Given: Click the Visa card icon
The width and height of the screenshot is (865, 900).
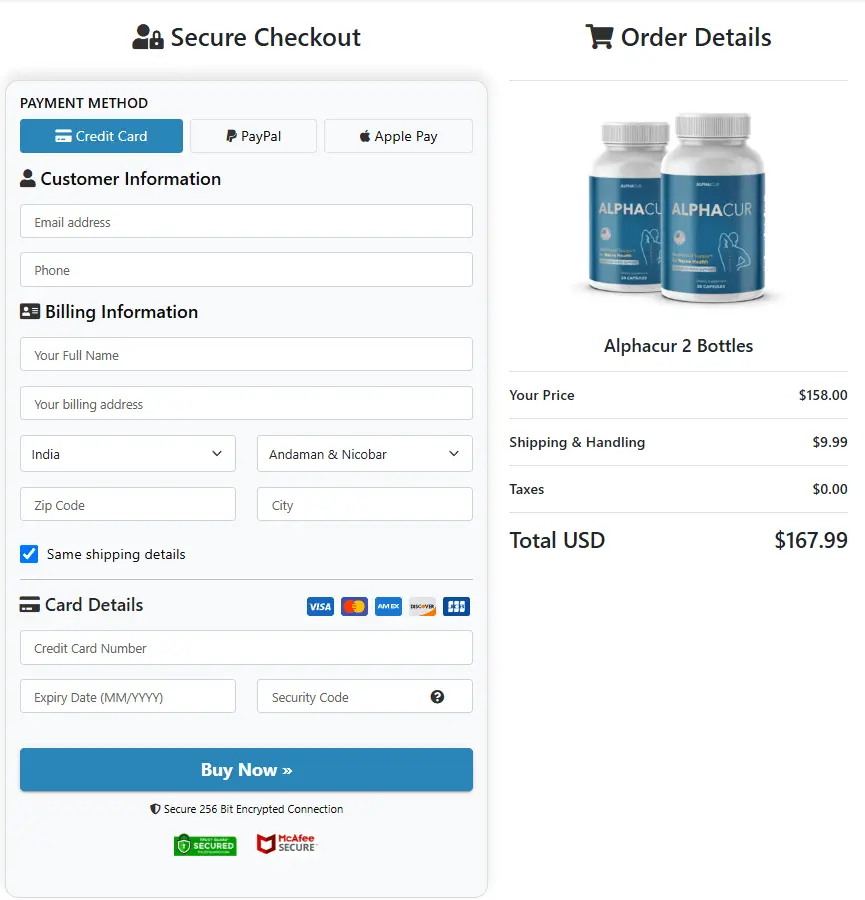Looking at the screenshot, I should [x=320, y=606].
